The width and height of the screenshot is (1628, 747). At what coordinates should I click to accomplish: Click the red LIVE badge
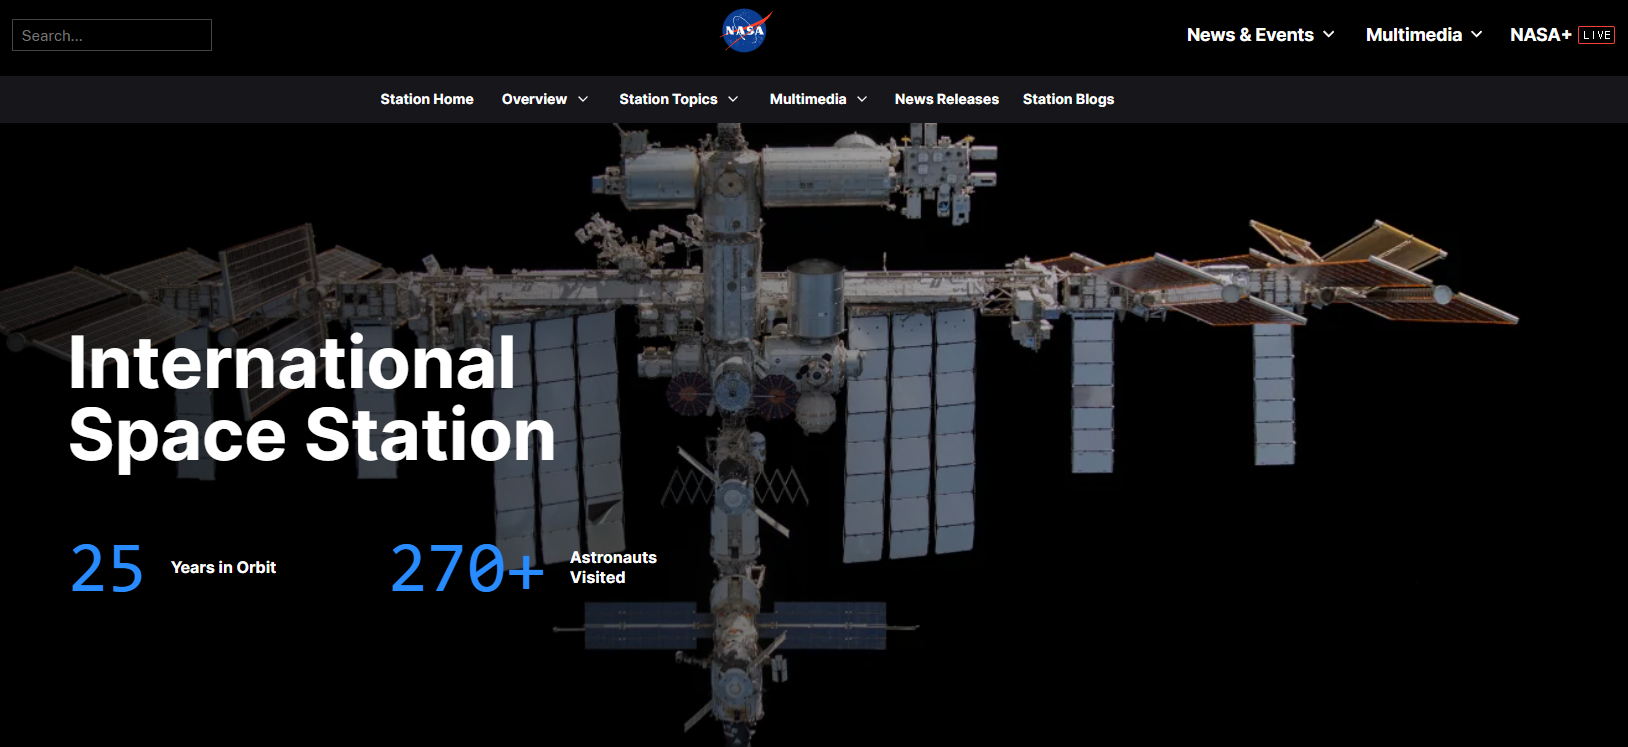pyautogui.click(x=1596, y=35)
